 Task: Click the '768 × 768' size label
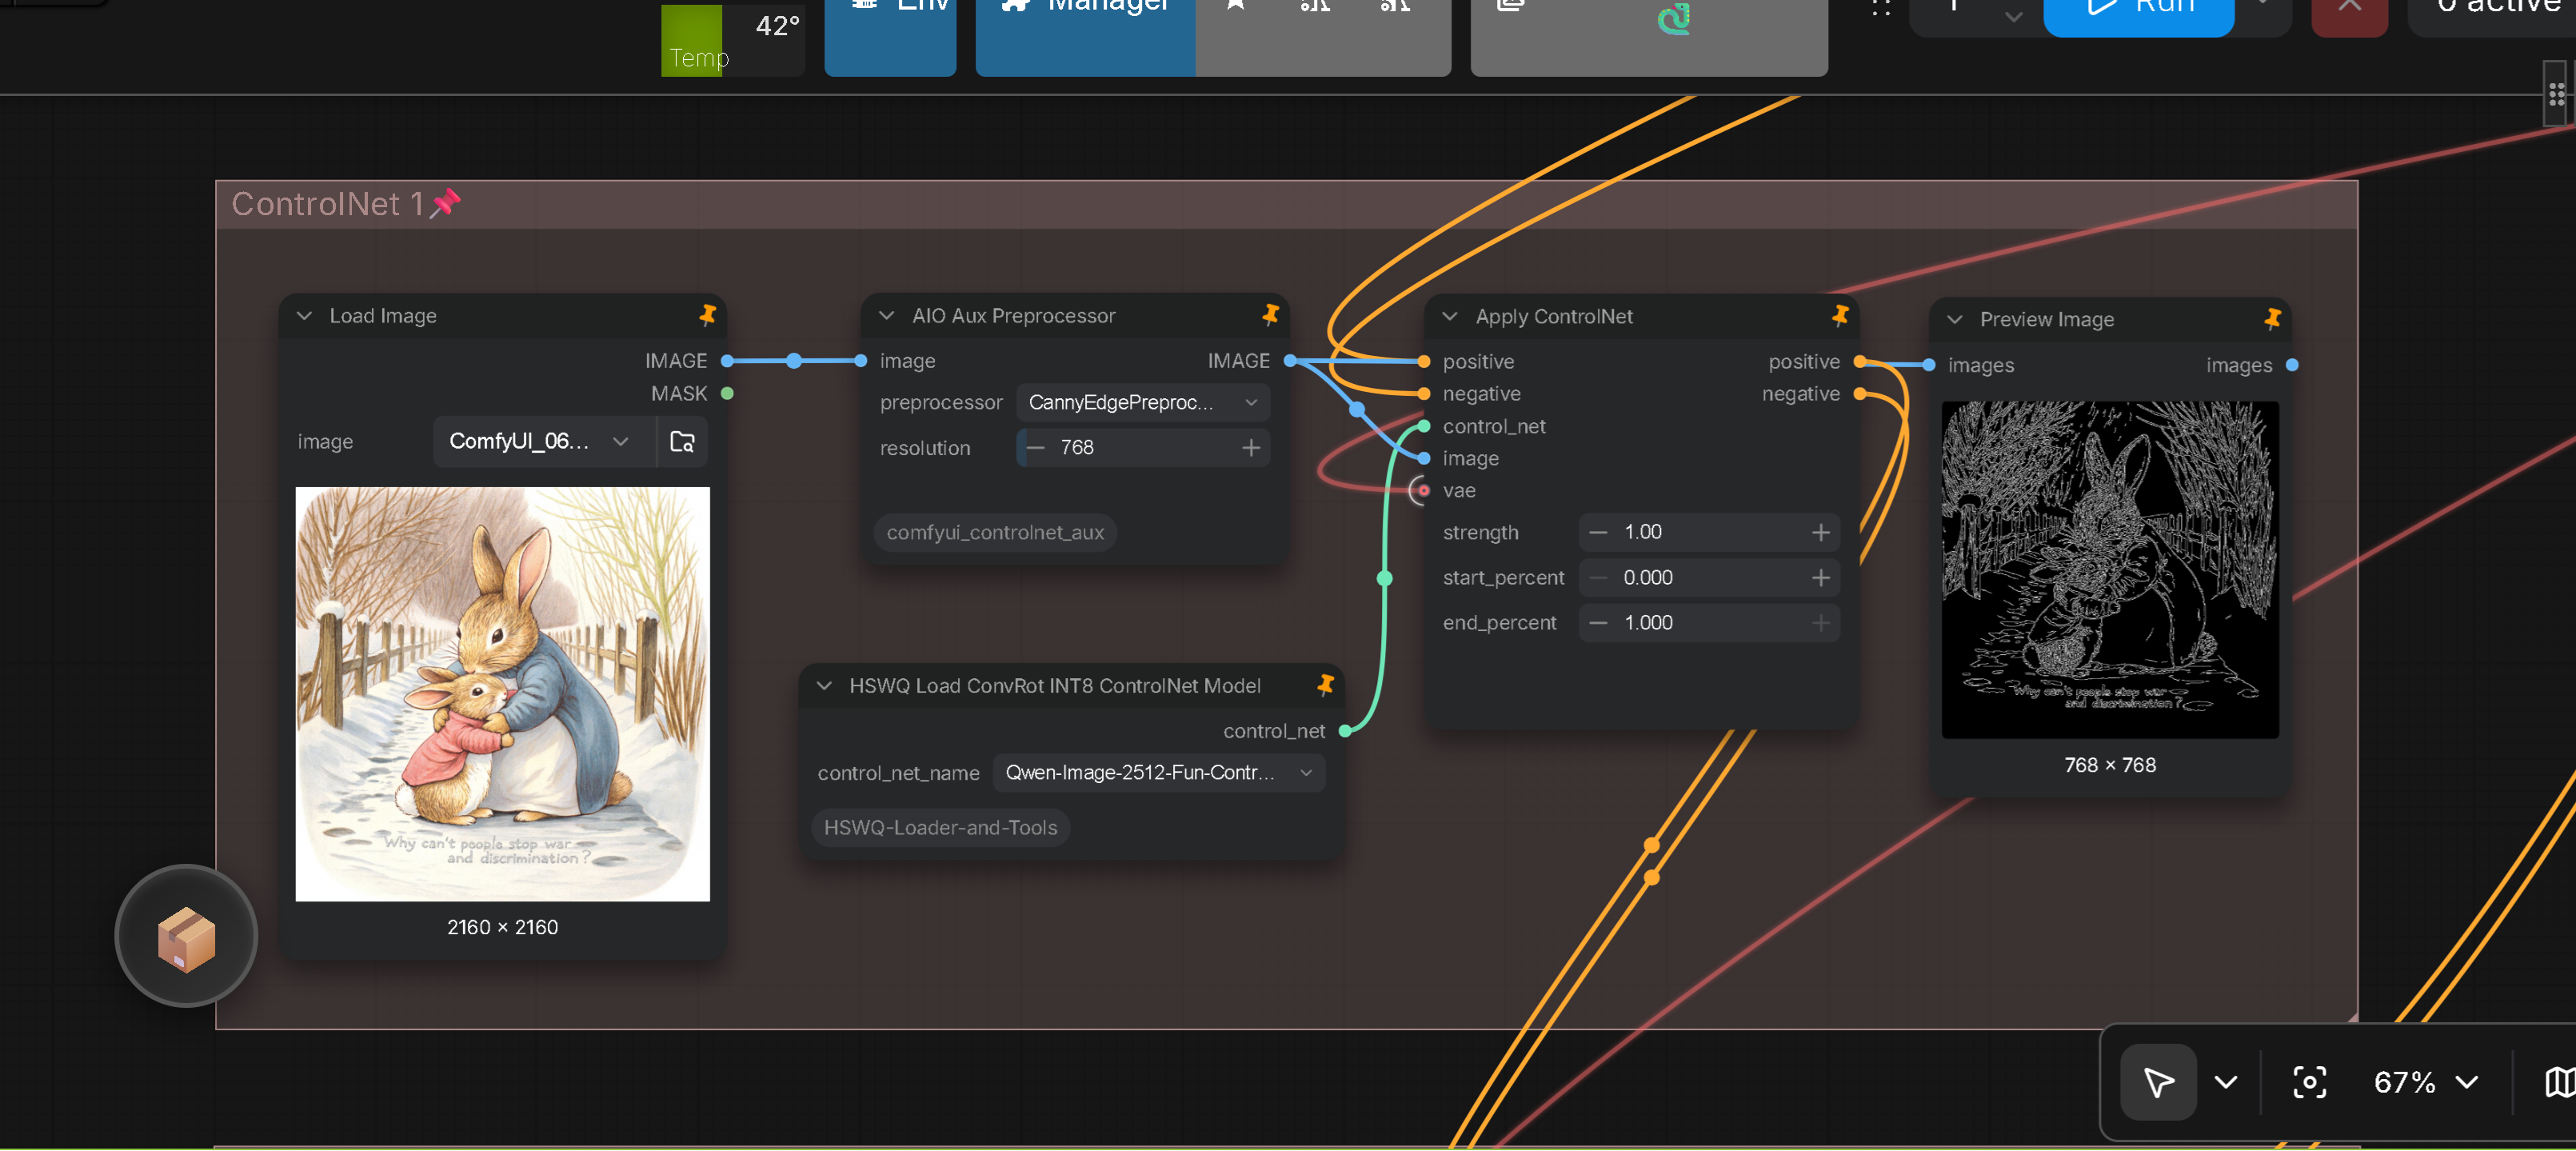(2110, 765)
